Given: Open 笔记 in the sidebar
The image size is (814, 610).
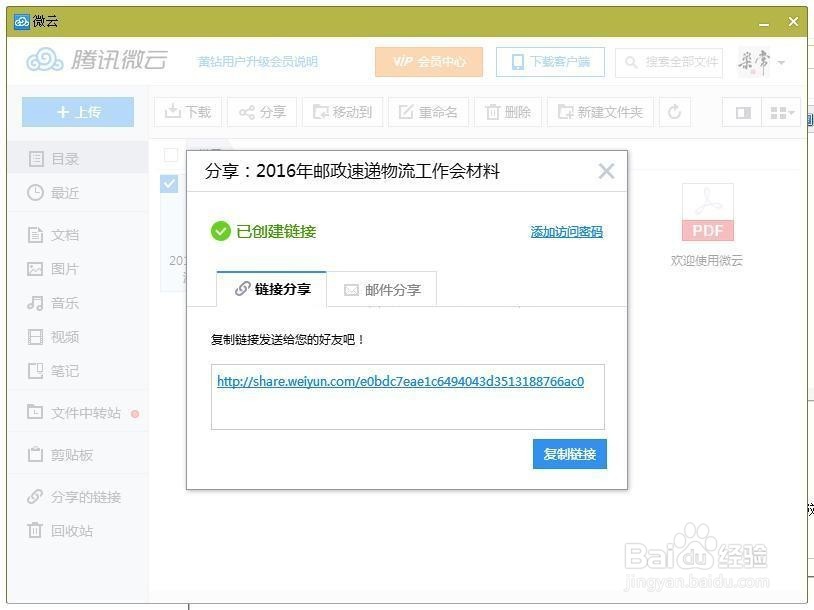Looking at the screenshot, I should click(78, 371).
